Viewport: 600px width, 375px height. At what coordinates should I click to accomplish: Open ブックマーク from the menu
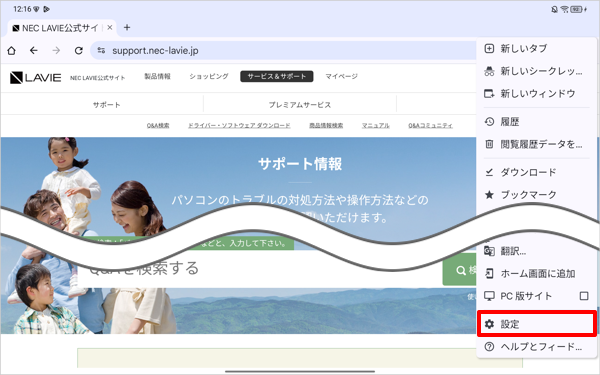[x=536, y=195]
